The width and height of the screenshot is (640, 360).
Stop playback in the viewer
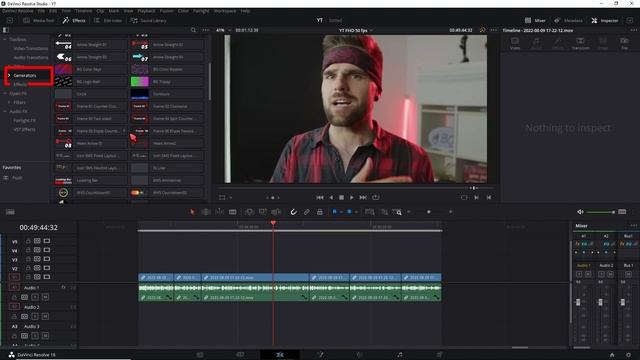tap(342, 198)
